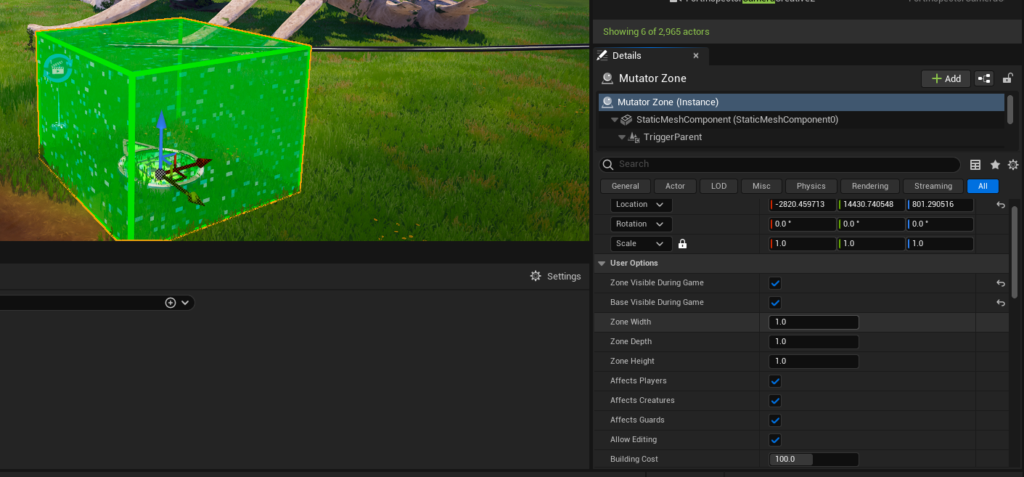Viewport: 1024px width, 477px height.
Task: Click the Add component button
Action: coord(946,78)
